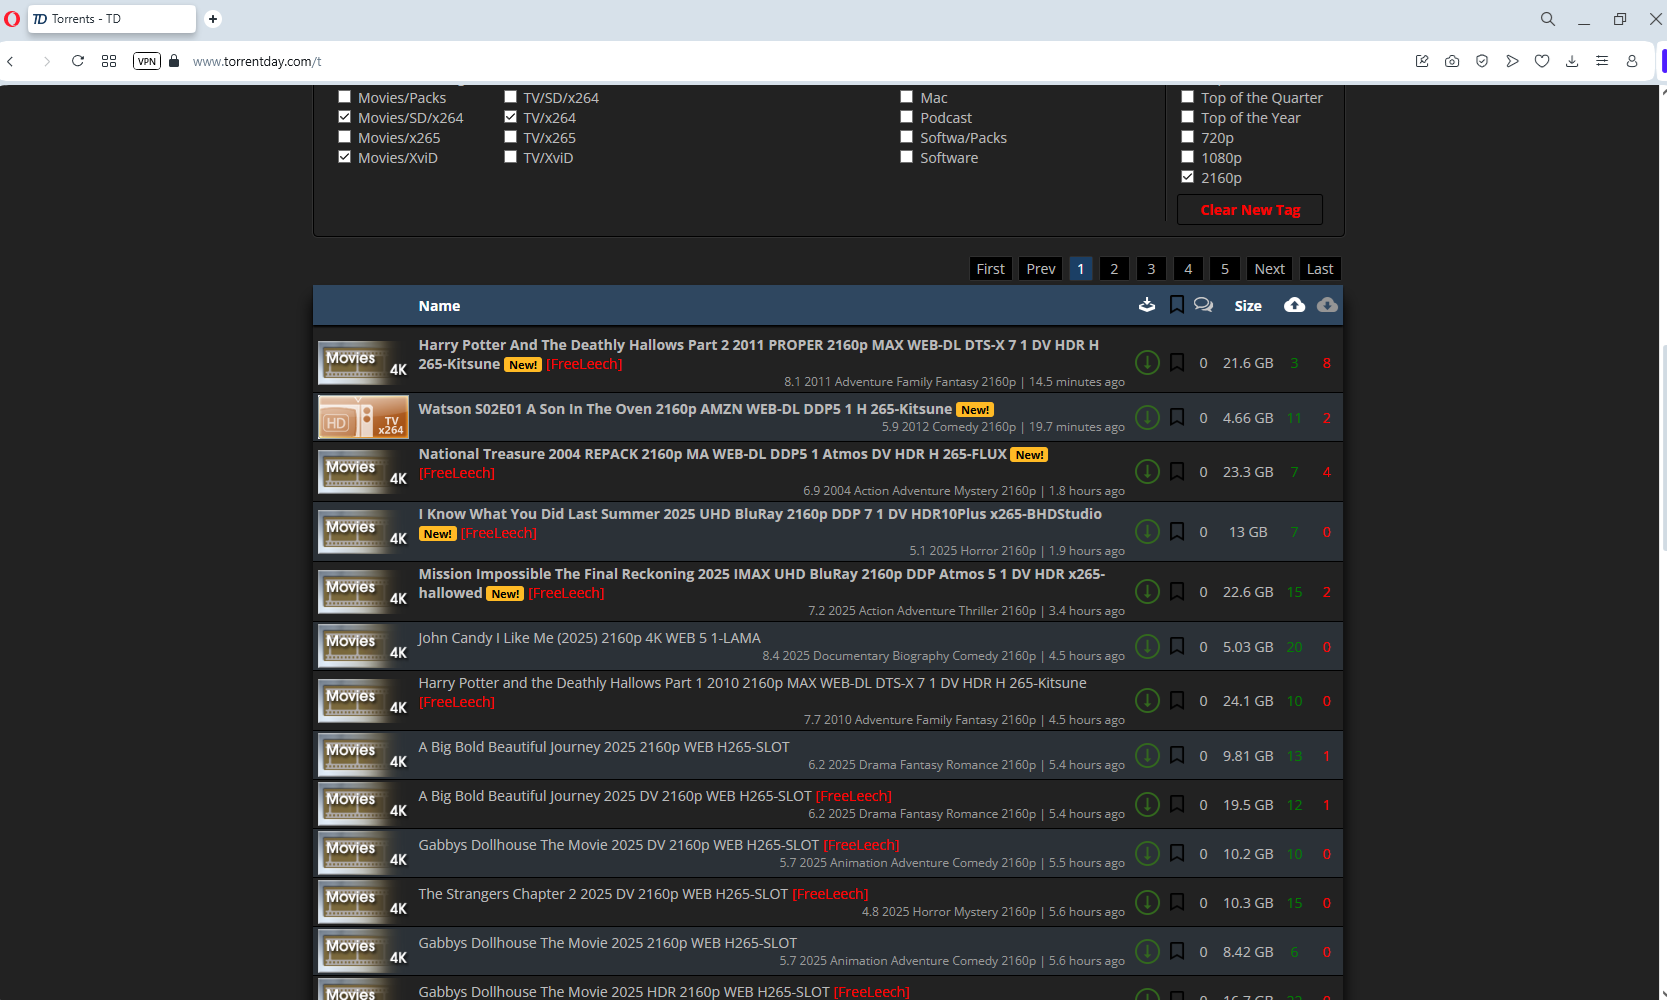Open The Strangers Chapter 2 torrent link

[x=603, y=894]
